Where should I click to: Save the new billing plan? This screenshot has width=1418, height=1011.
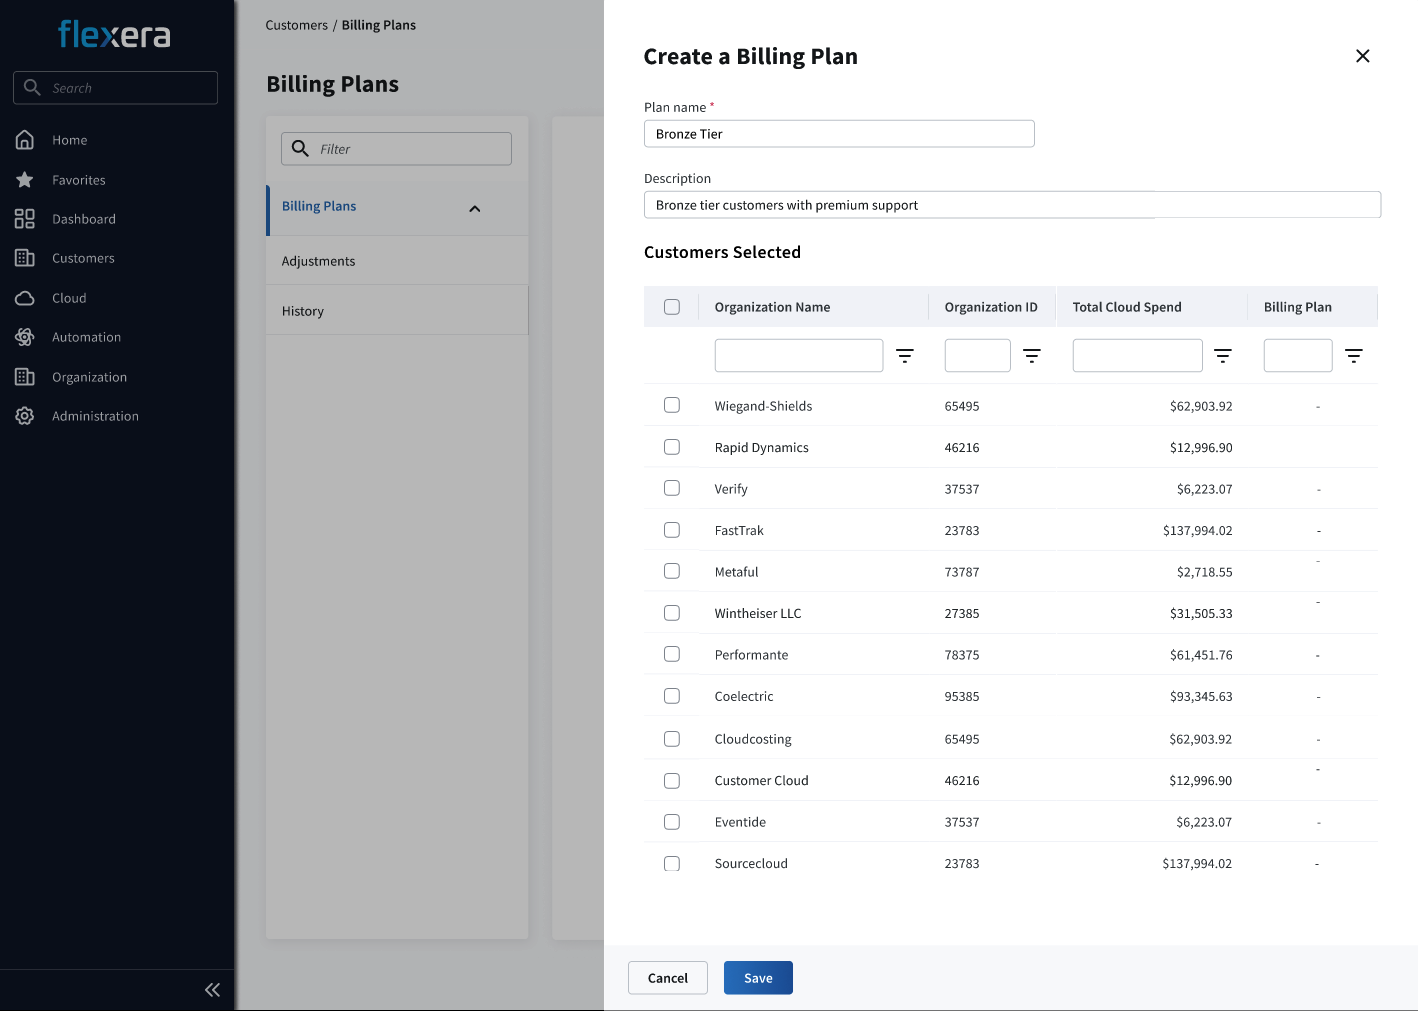tap(758, 978)
